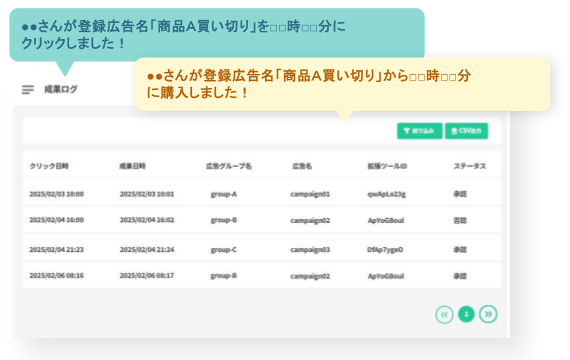Select page 1 in the pagination
Viewport: 570px width, 360px height.
point(466,314)
